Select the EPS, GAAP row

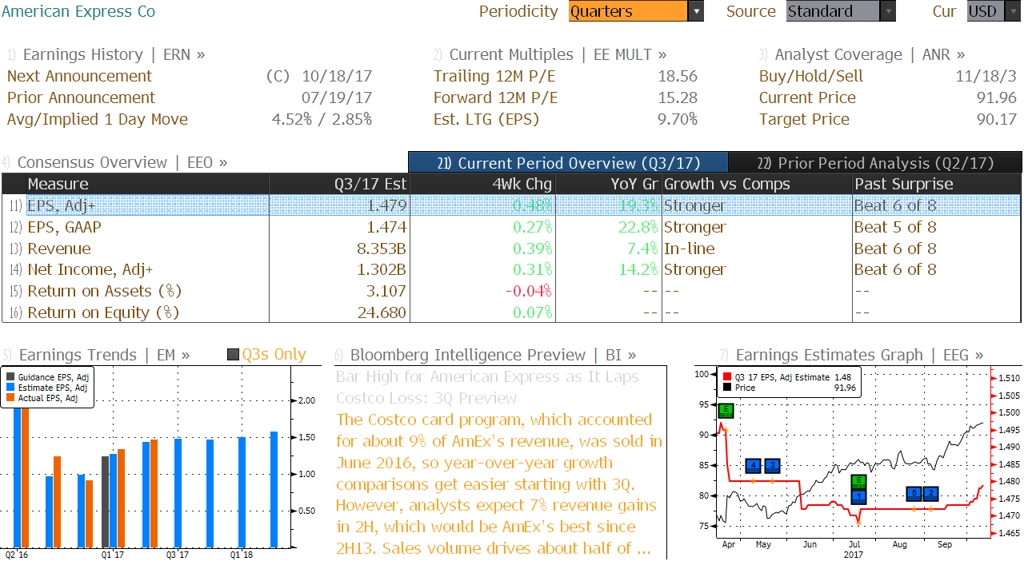pyautogui.click(x=511, y=227)
